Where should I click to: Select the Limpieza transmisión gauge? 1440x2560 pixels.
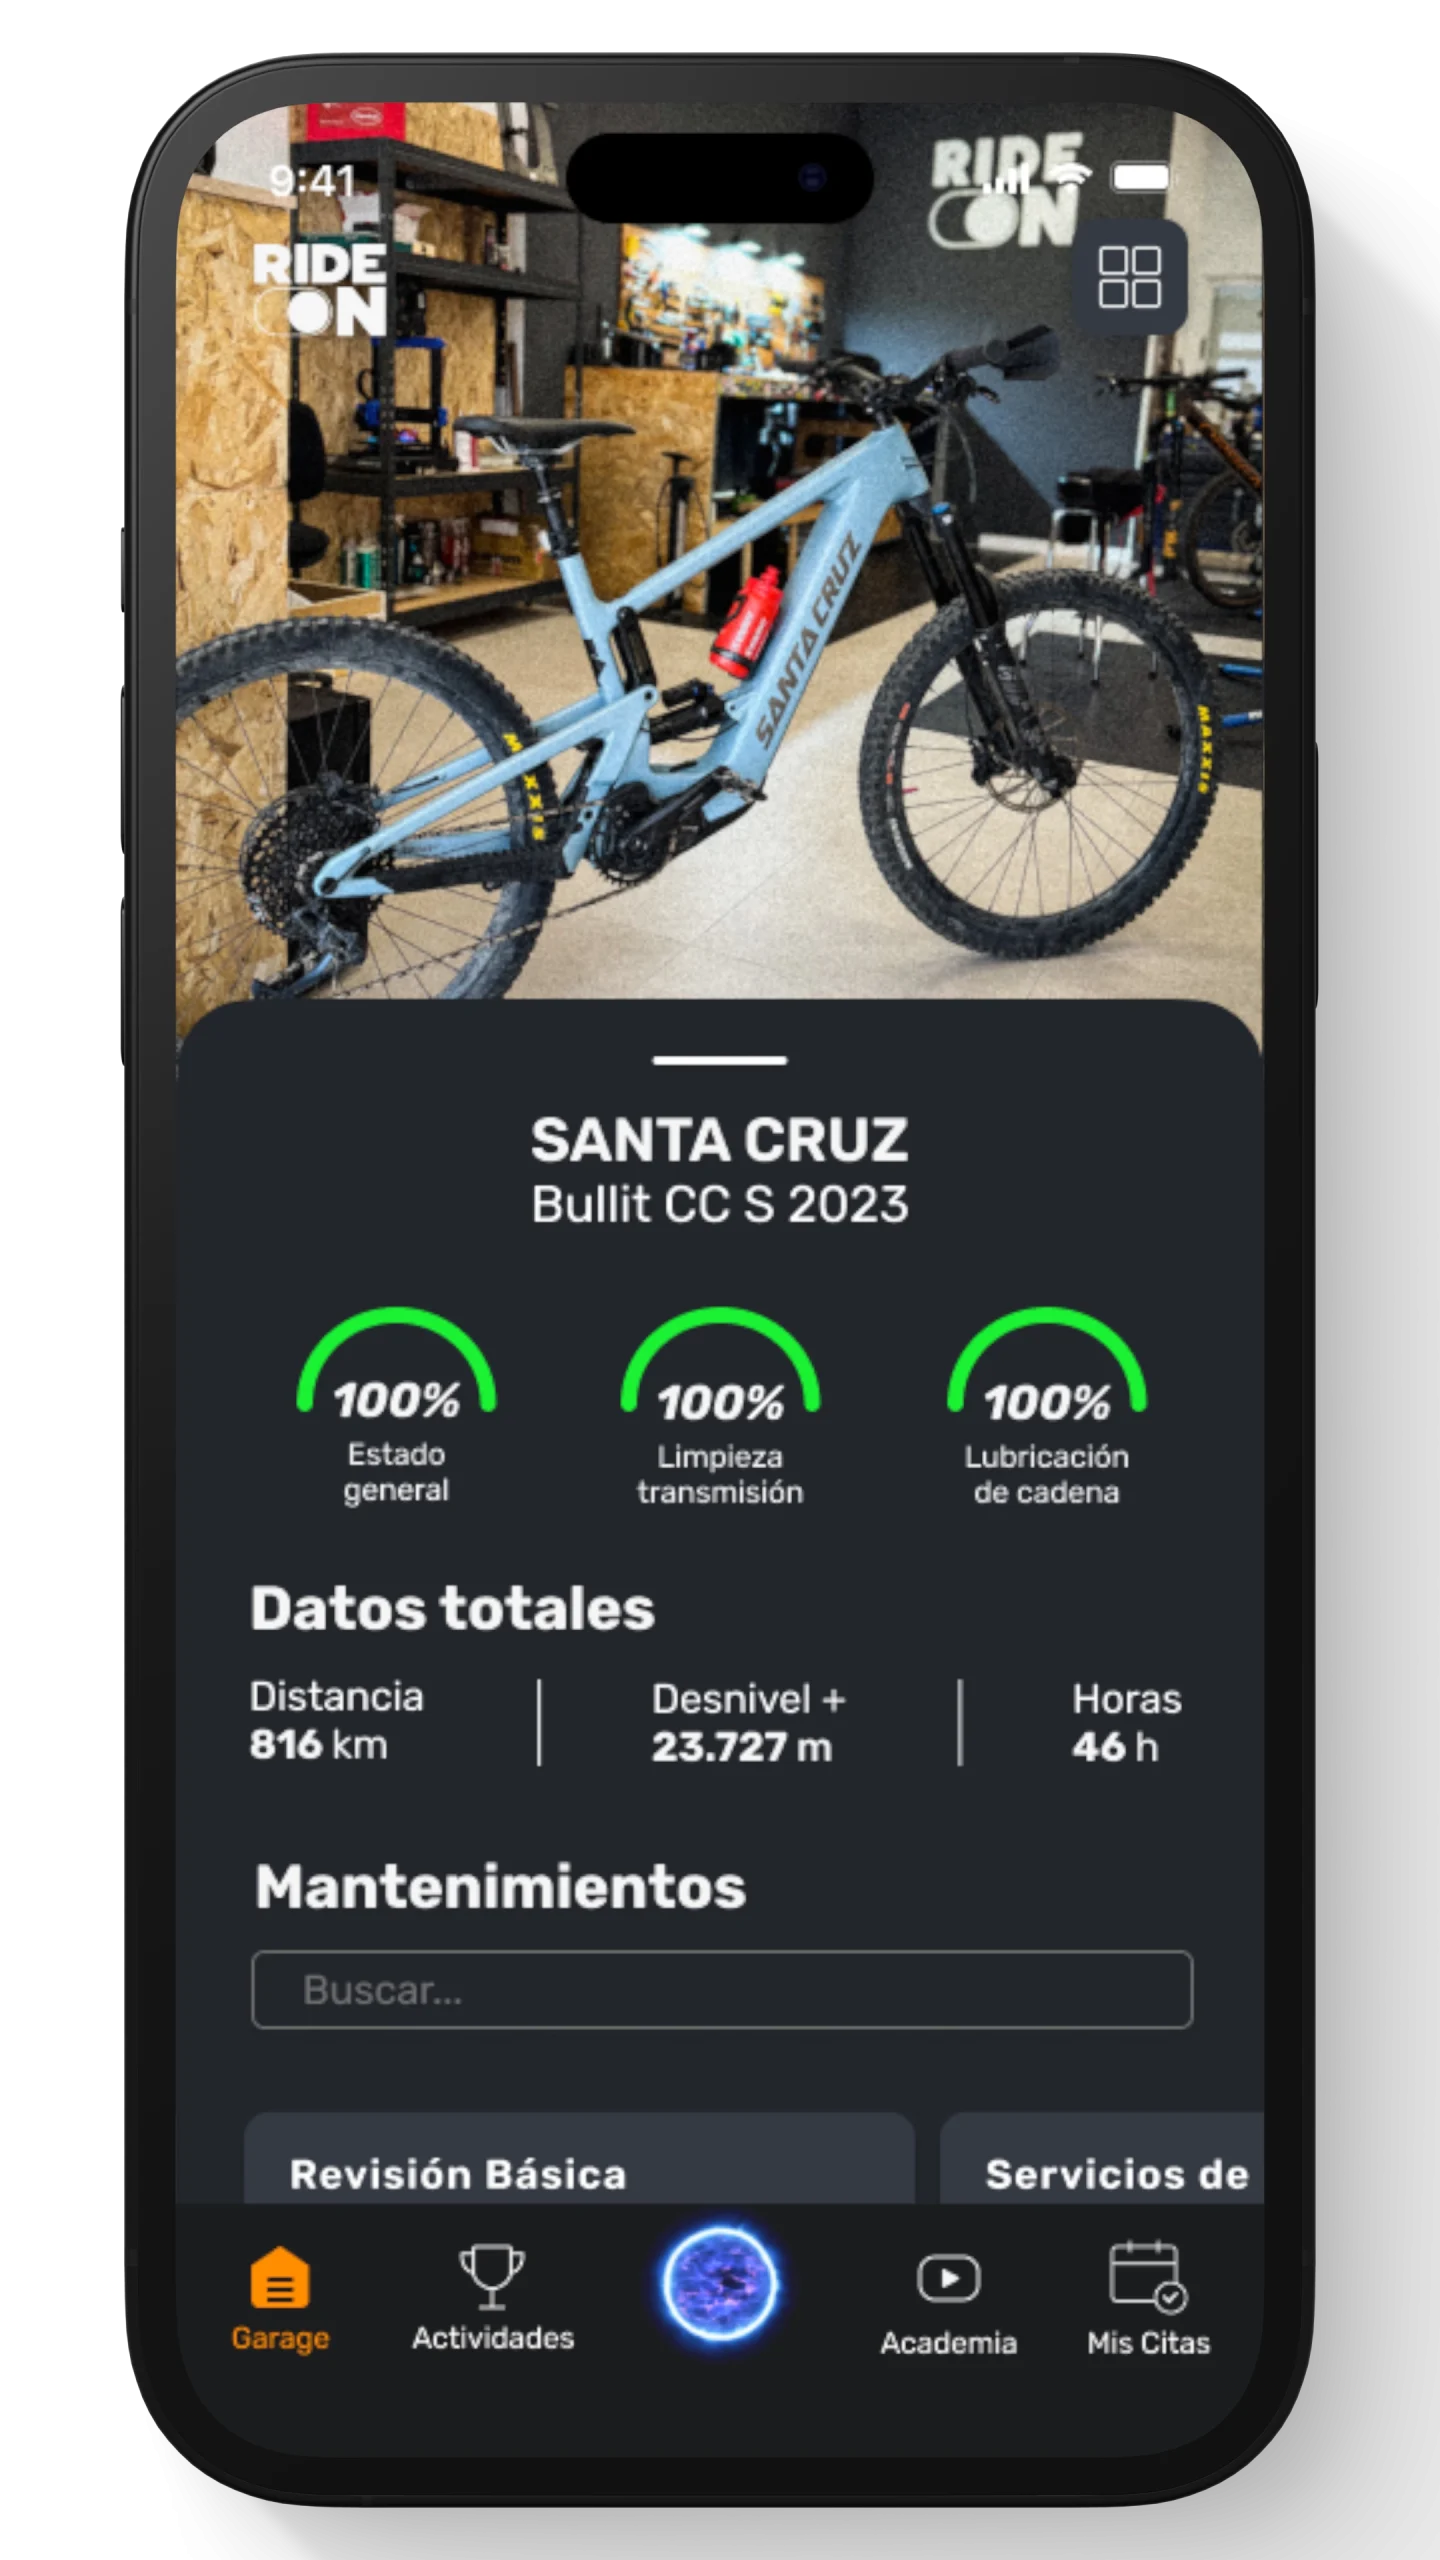tap(720, 1407)
